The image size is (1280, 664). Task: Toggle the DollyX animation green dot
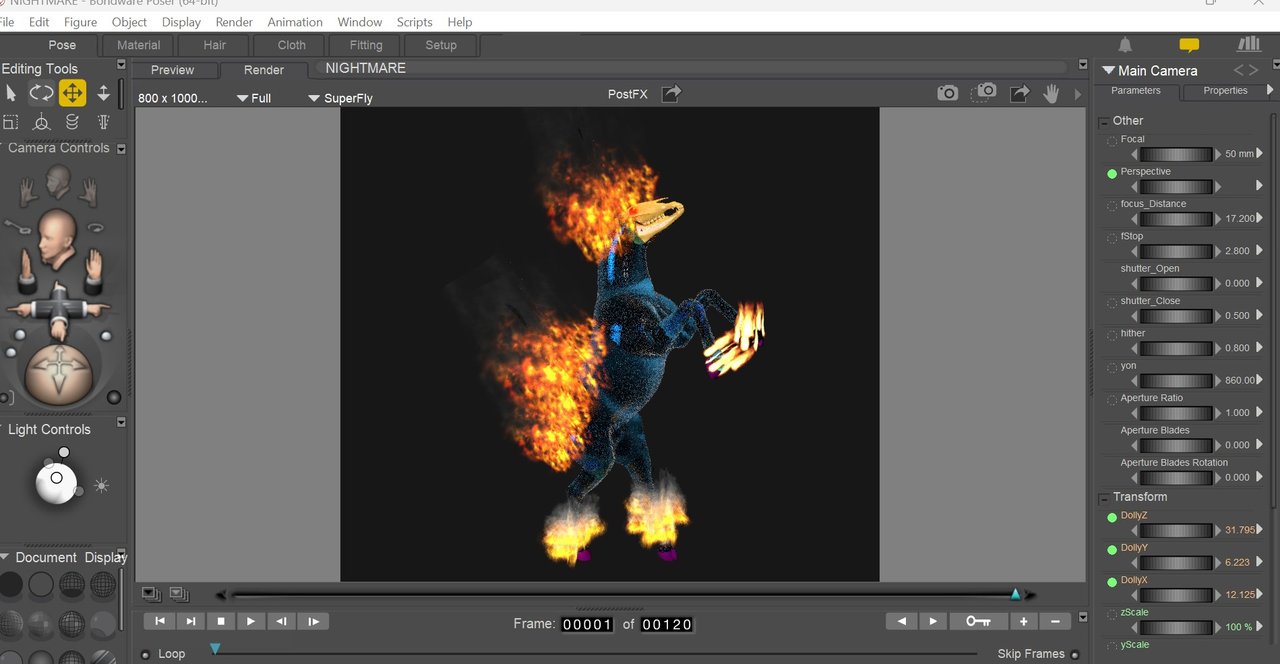coord(1112,581)
